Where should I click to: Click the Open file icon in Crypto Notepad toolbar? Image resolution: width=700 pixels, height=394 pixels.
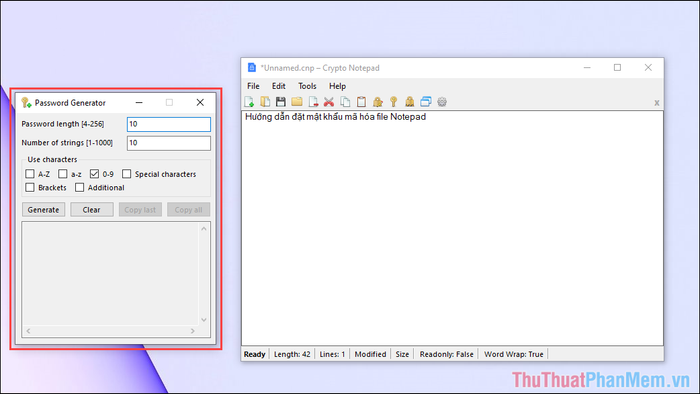coord(265,102)
